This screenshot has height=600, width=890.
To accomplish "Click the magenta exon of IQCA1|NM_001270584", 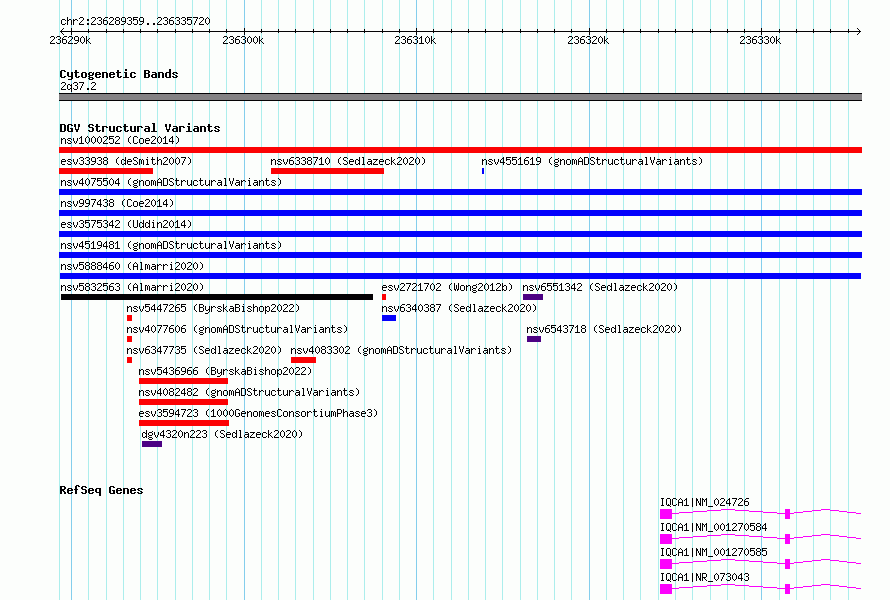I will [x=666, y=539].
